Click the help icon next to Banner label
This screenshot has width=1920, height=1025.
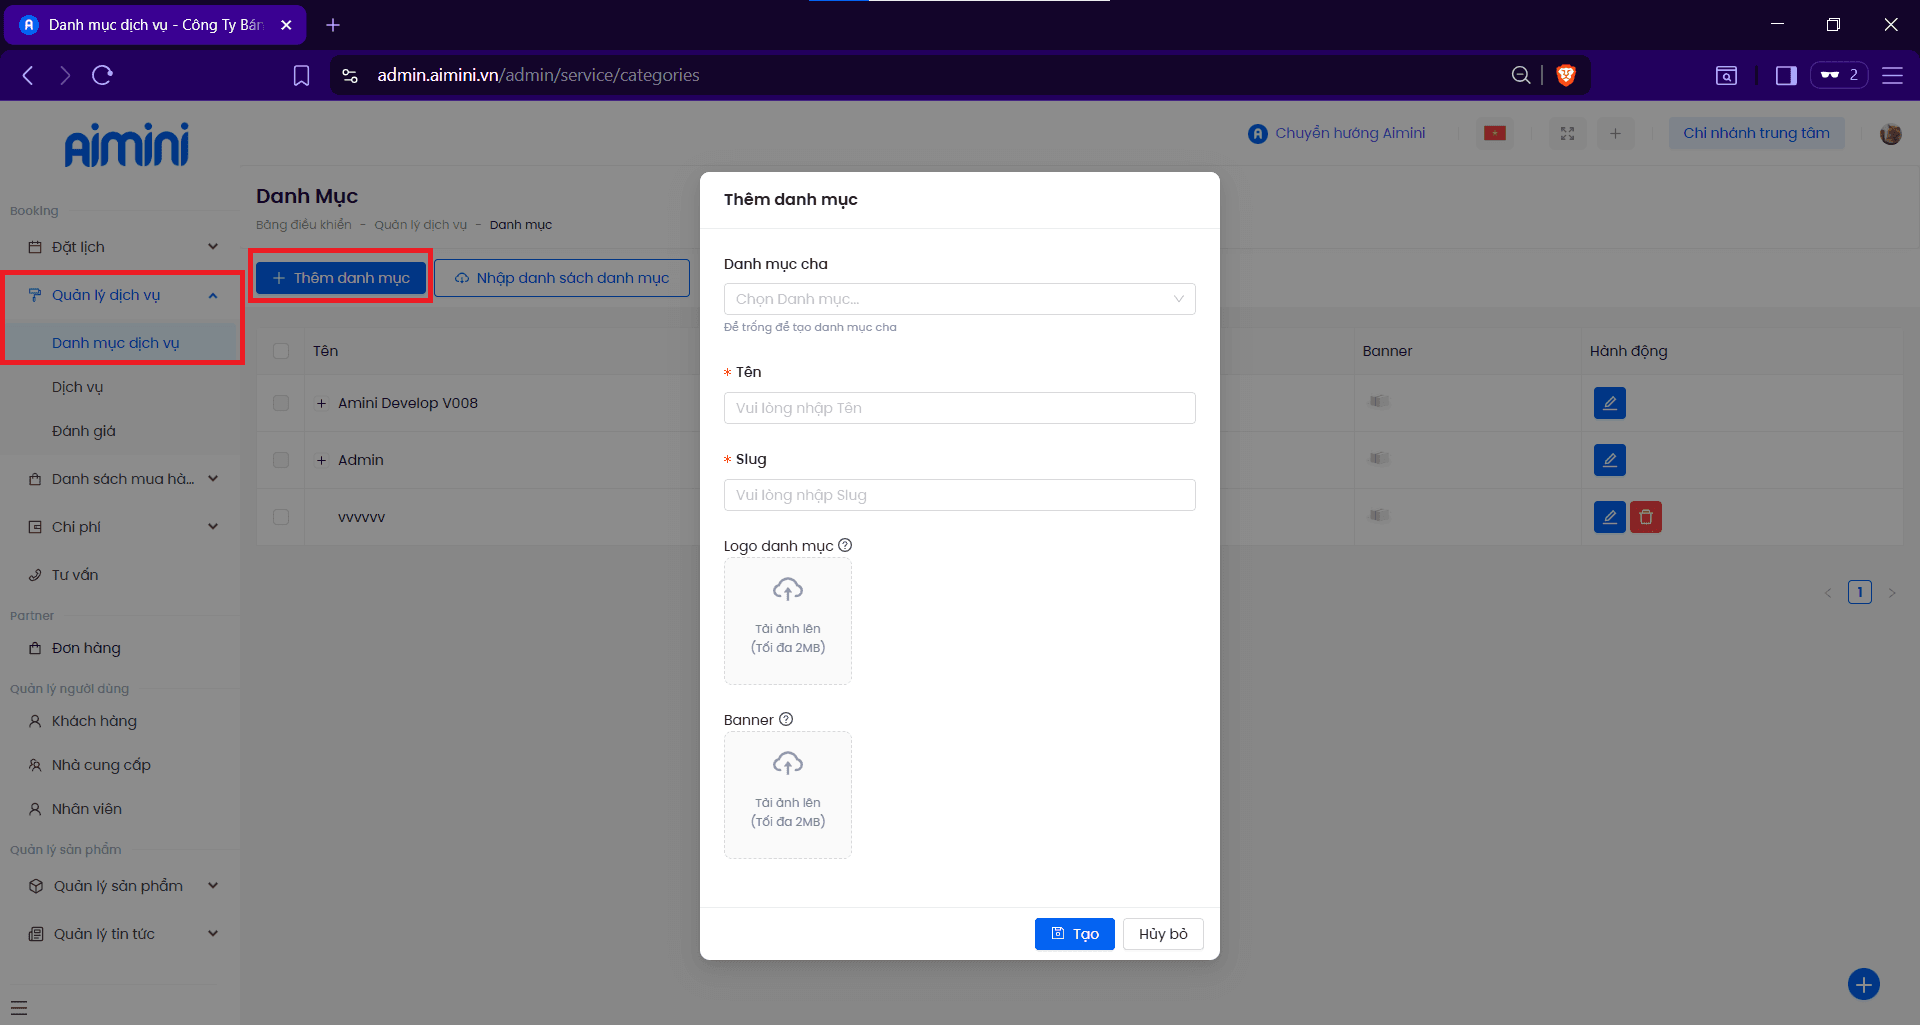[786, 720]
